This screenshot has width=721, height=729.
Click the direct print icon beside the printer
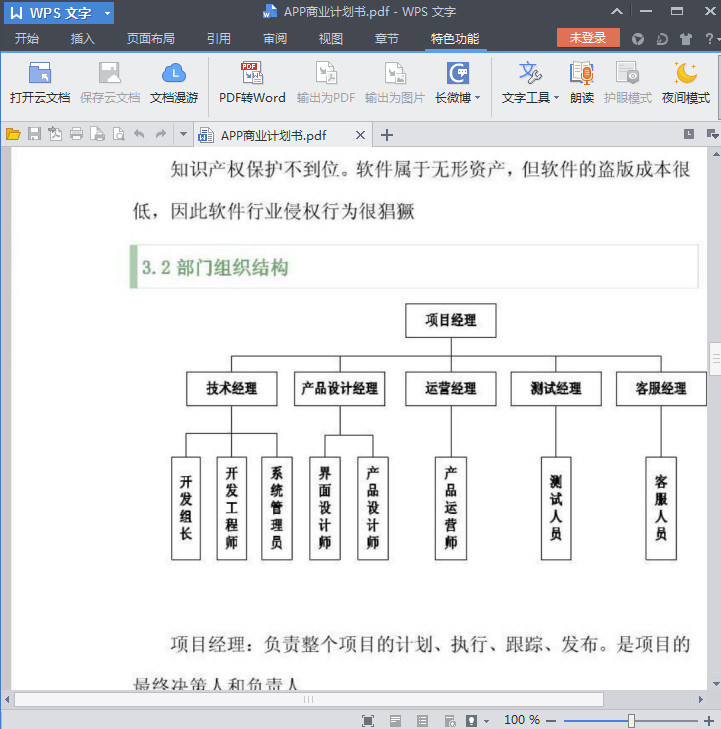point(98,134)
